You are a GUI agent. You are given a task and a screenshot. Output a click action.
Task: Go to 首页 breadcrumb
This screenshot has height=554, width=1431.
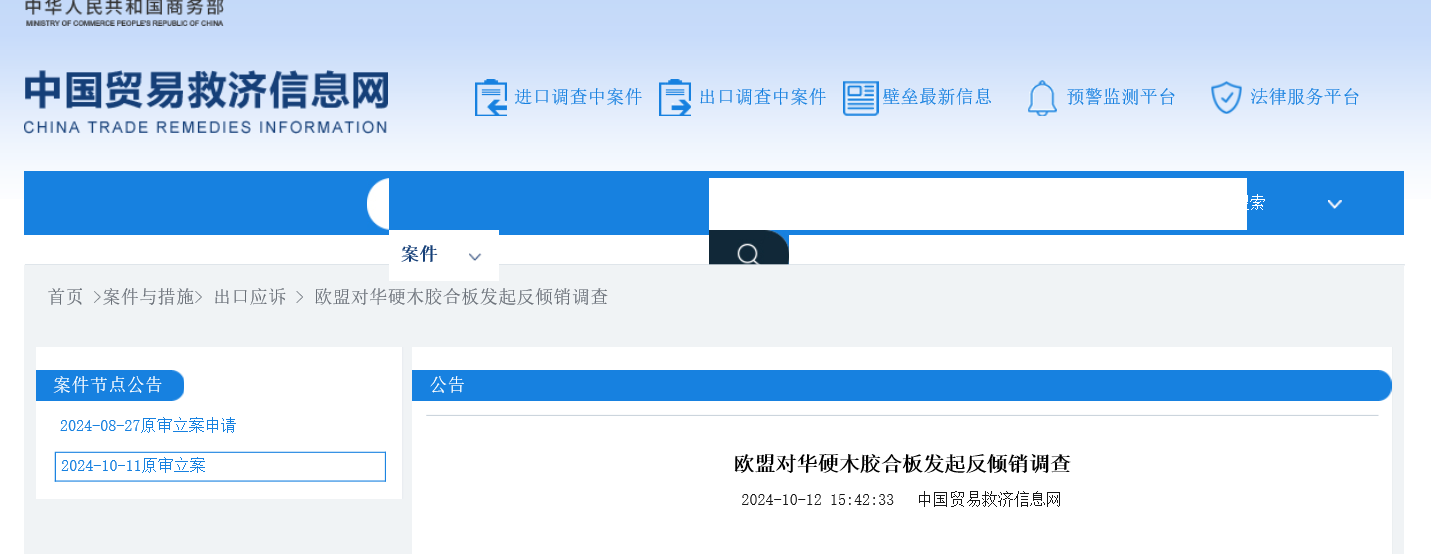[x=66, y=297]
